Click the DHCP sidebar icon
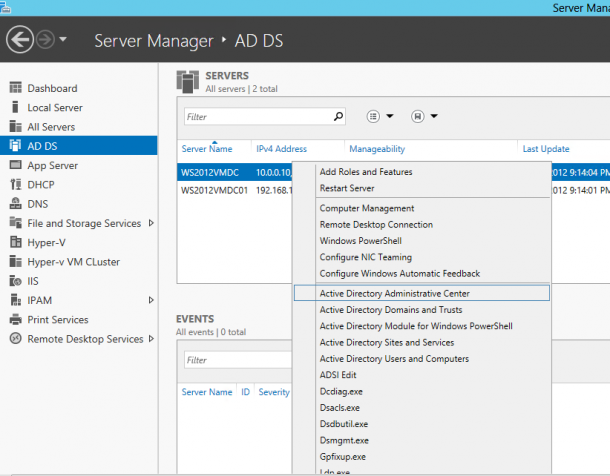 pyautogui.click(x=16, y=184)
